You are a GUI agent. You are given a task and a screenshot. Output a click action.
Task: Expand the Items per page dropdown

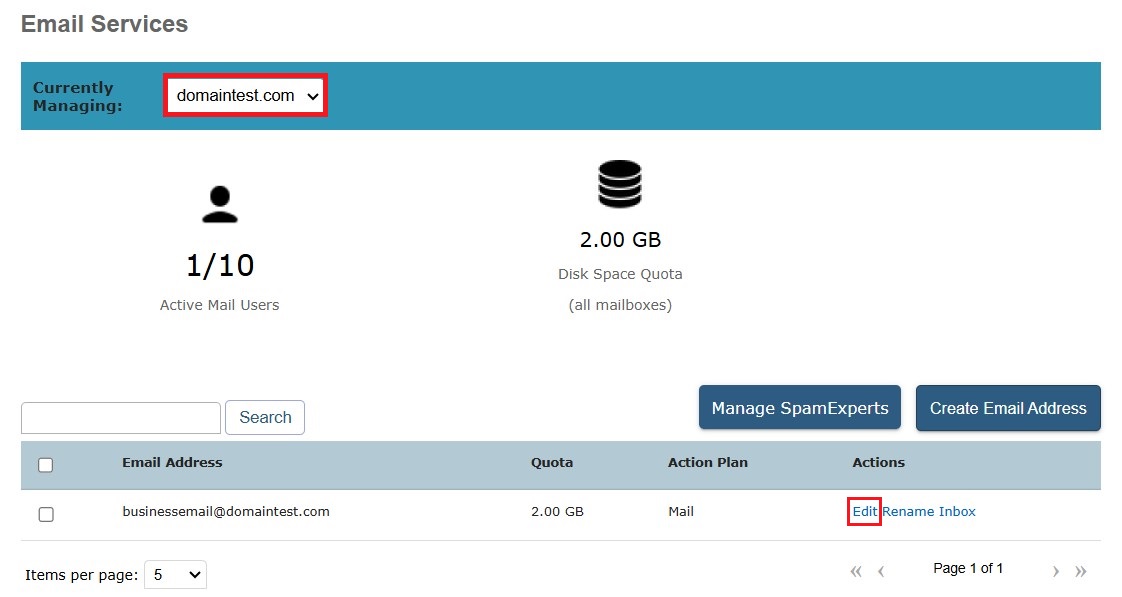click(176, 575)
